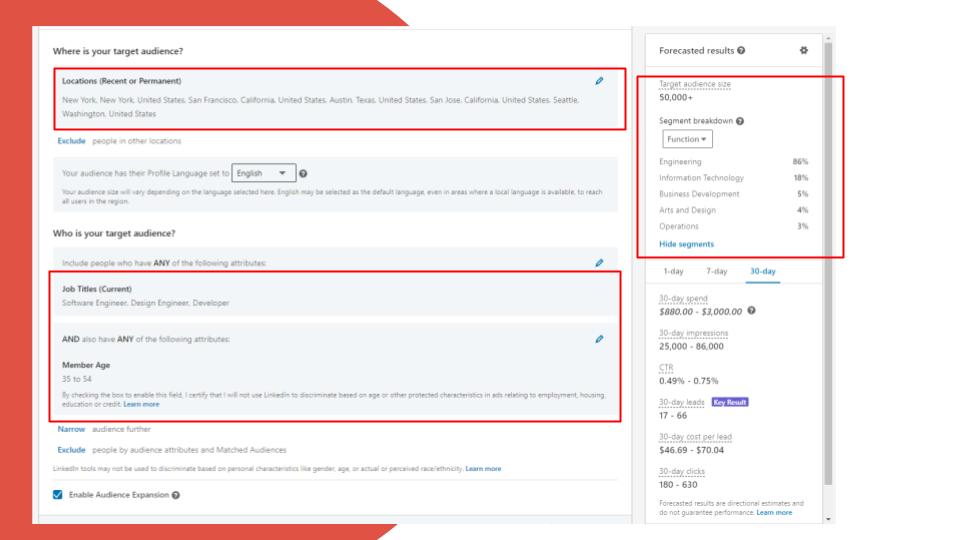Click help icon next to Forecasted results
This screenshot has height=540, width=960.
(741, 51)
